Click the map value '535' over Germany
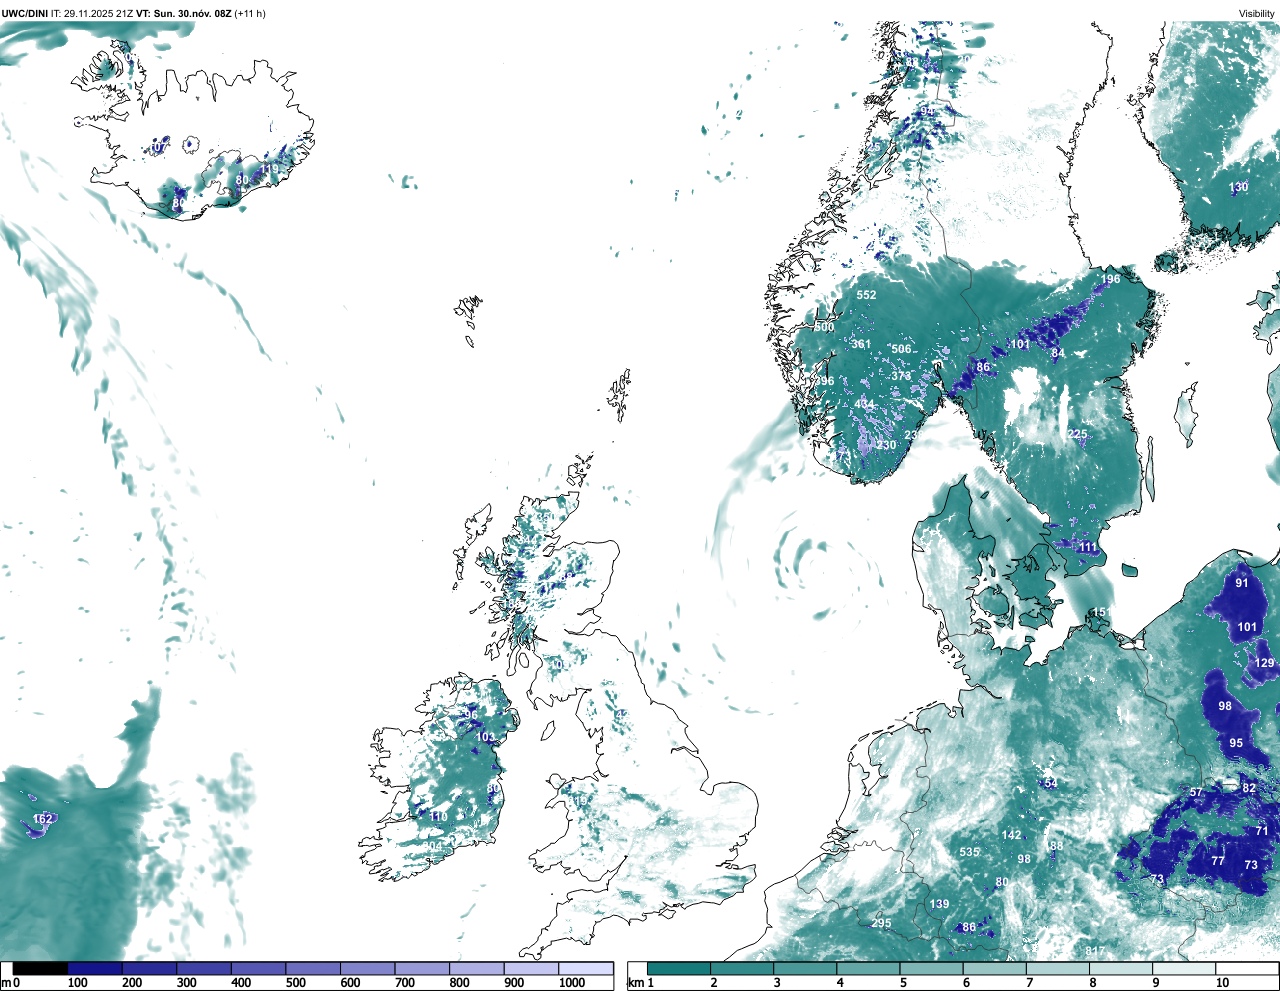Screen dimensions: 1280x991 point(969,853)
